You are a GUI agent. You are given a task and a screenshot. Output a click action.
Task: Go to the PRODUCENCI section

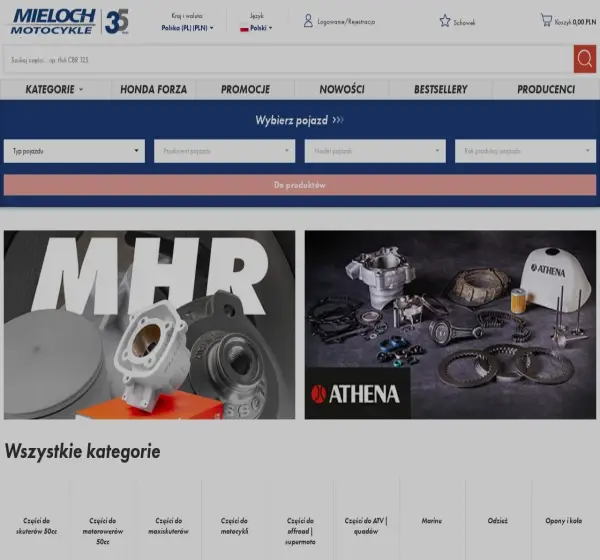coord(546,90)
